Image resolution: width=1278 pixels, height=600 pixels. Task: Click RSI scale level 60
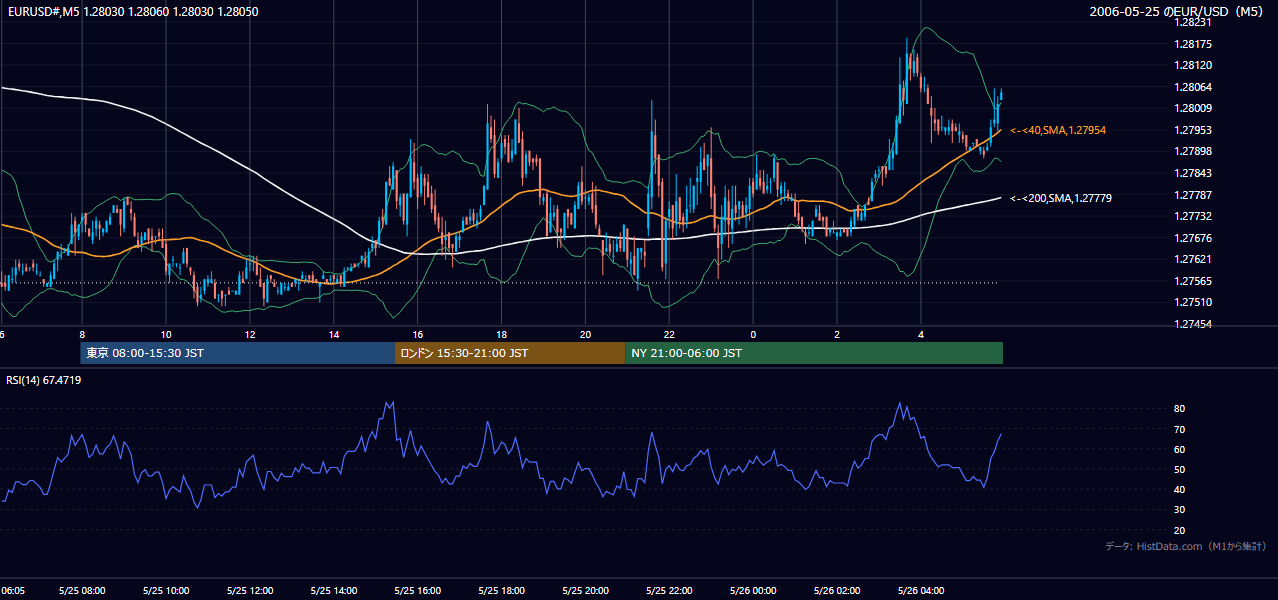point(1179,449)
